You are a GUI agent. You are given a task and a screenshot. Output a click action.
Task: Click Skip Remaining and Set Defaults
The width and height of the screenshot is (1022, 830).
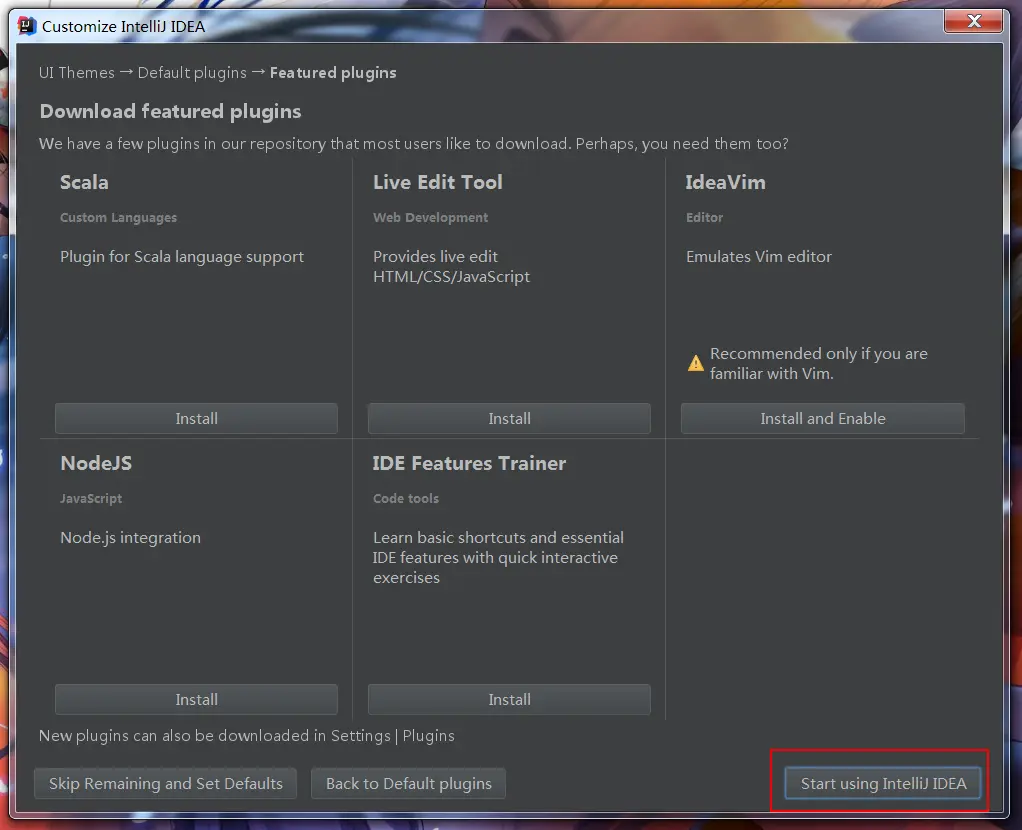[x=166, y=784]
